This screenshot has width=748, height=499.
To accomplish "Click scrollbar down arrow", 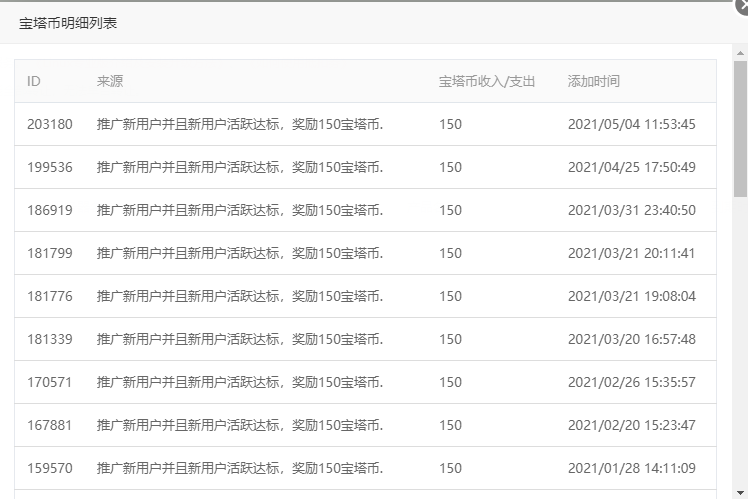I will click(740, 492).
